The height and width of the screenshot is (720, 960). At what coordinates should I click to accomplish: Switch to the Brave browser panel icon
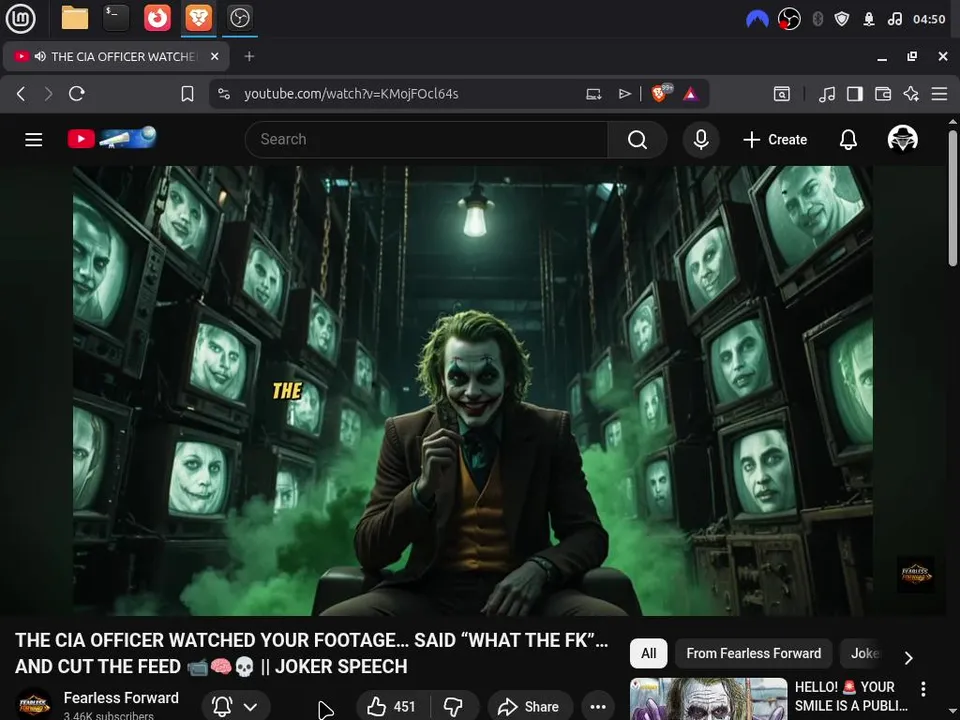point(199,18)
